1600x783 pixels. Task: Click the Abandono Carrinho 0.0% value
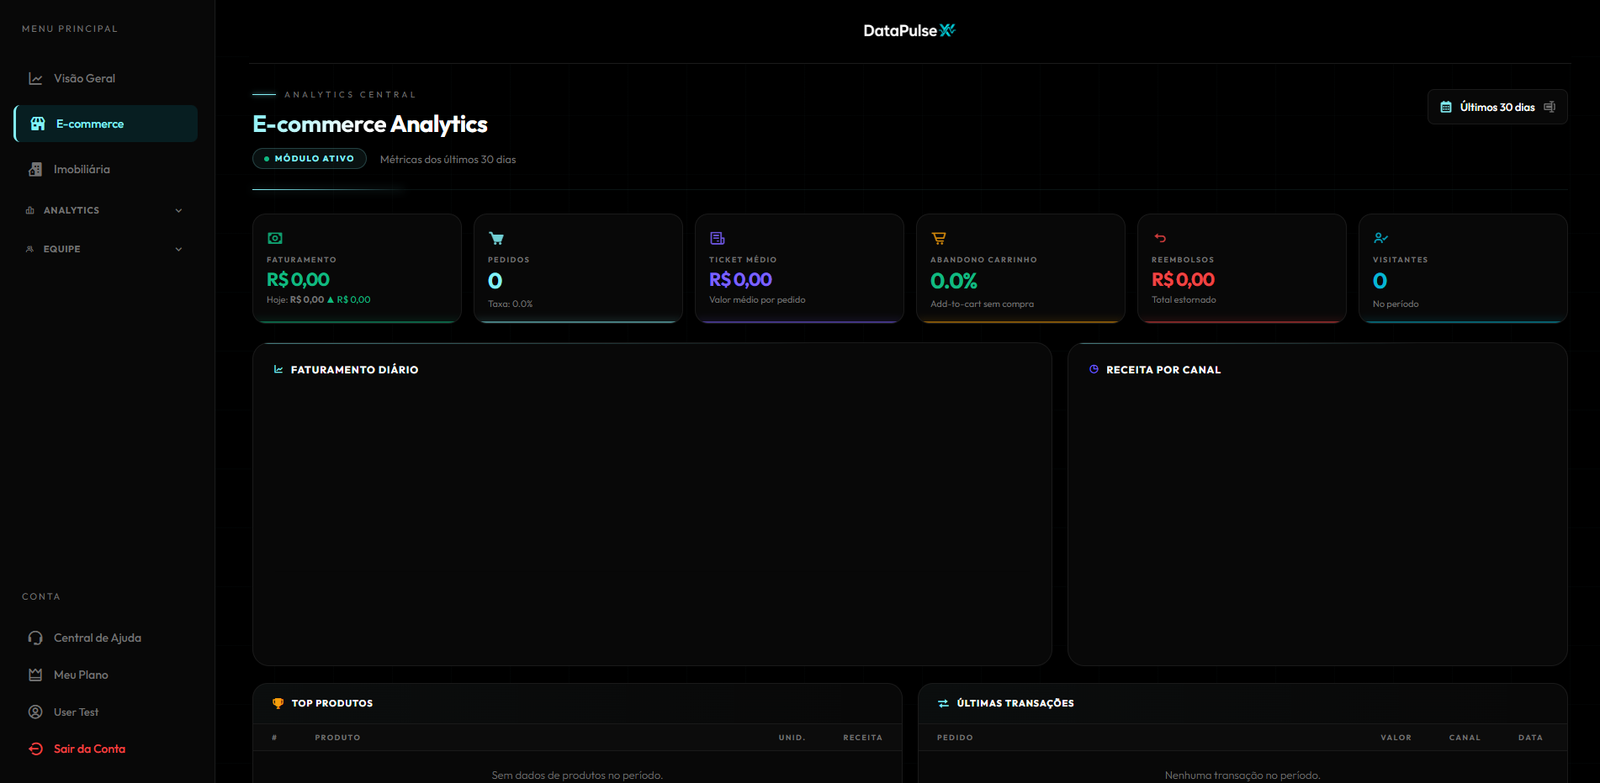pos(954,281)
